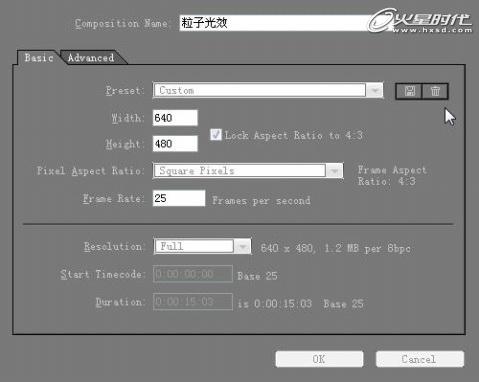Click the 'Frames per second' text
Viewport: 479px width, 382px height.
pos(261,201)
